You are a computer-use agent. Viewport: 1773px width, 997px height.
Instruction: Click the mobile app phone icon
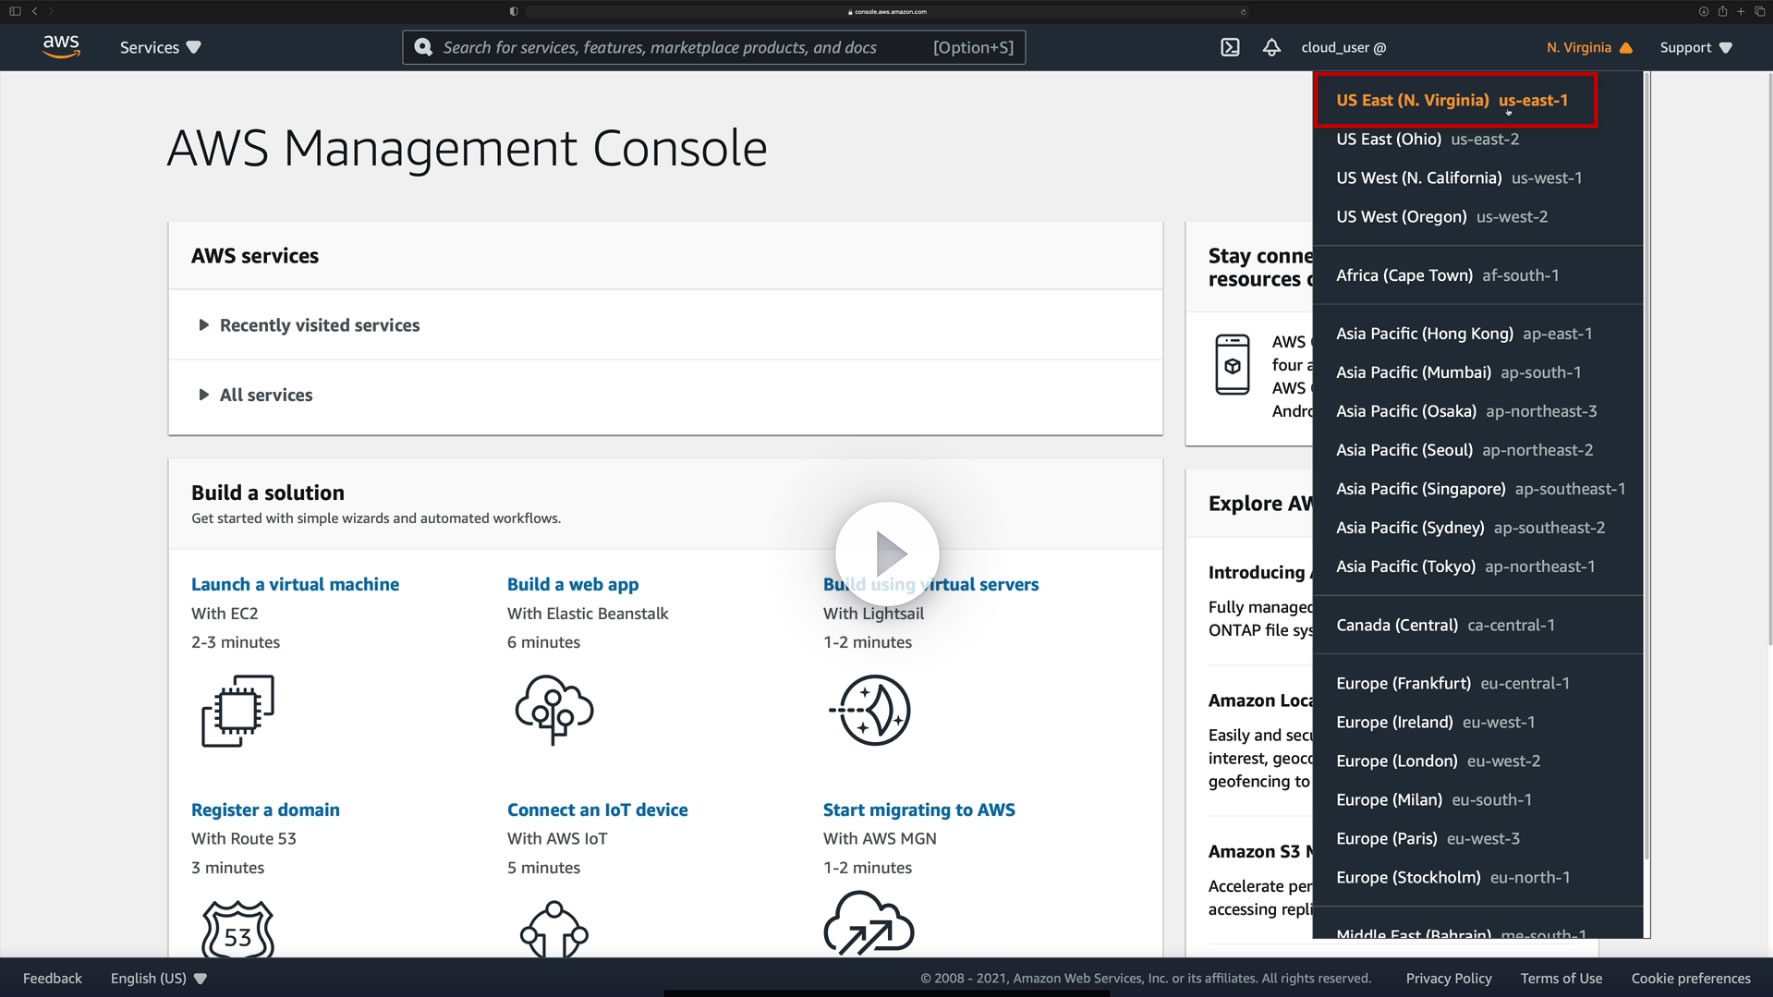point(1232,365)
